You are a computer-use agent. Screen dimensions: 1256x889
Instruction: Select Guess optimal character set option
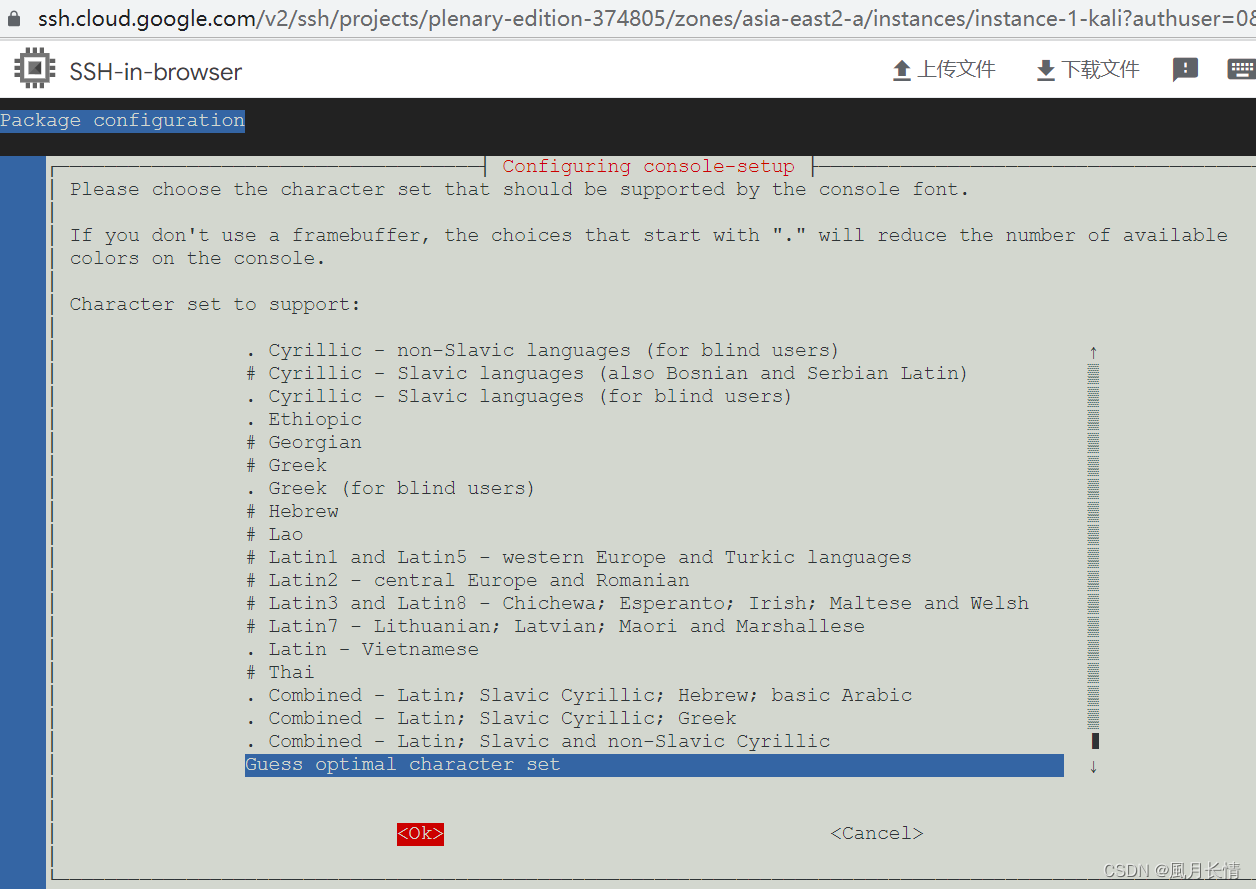pyautogui.click(x=654, y=765)
